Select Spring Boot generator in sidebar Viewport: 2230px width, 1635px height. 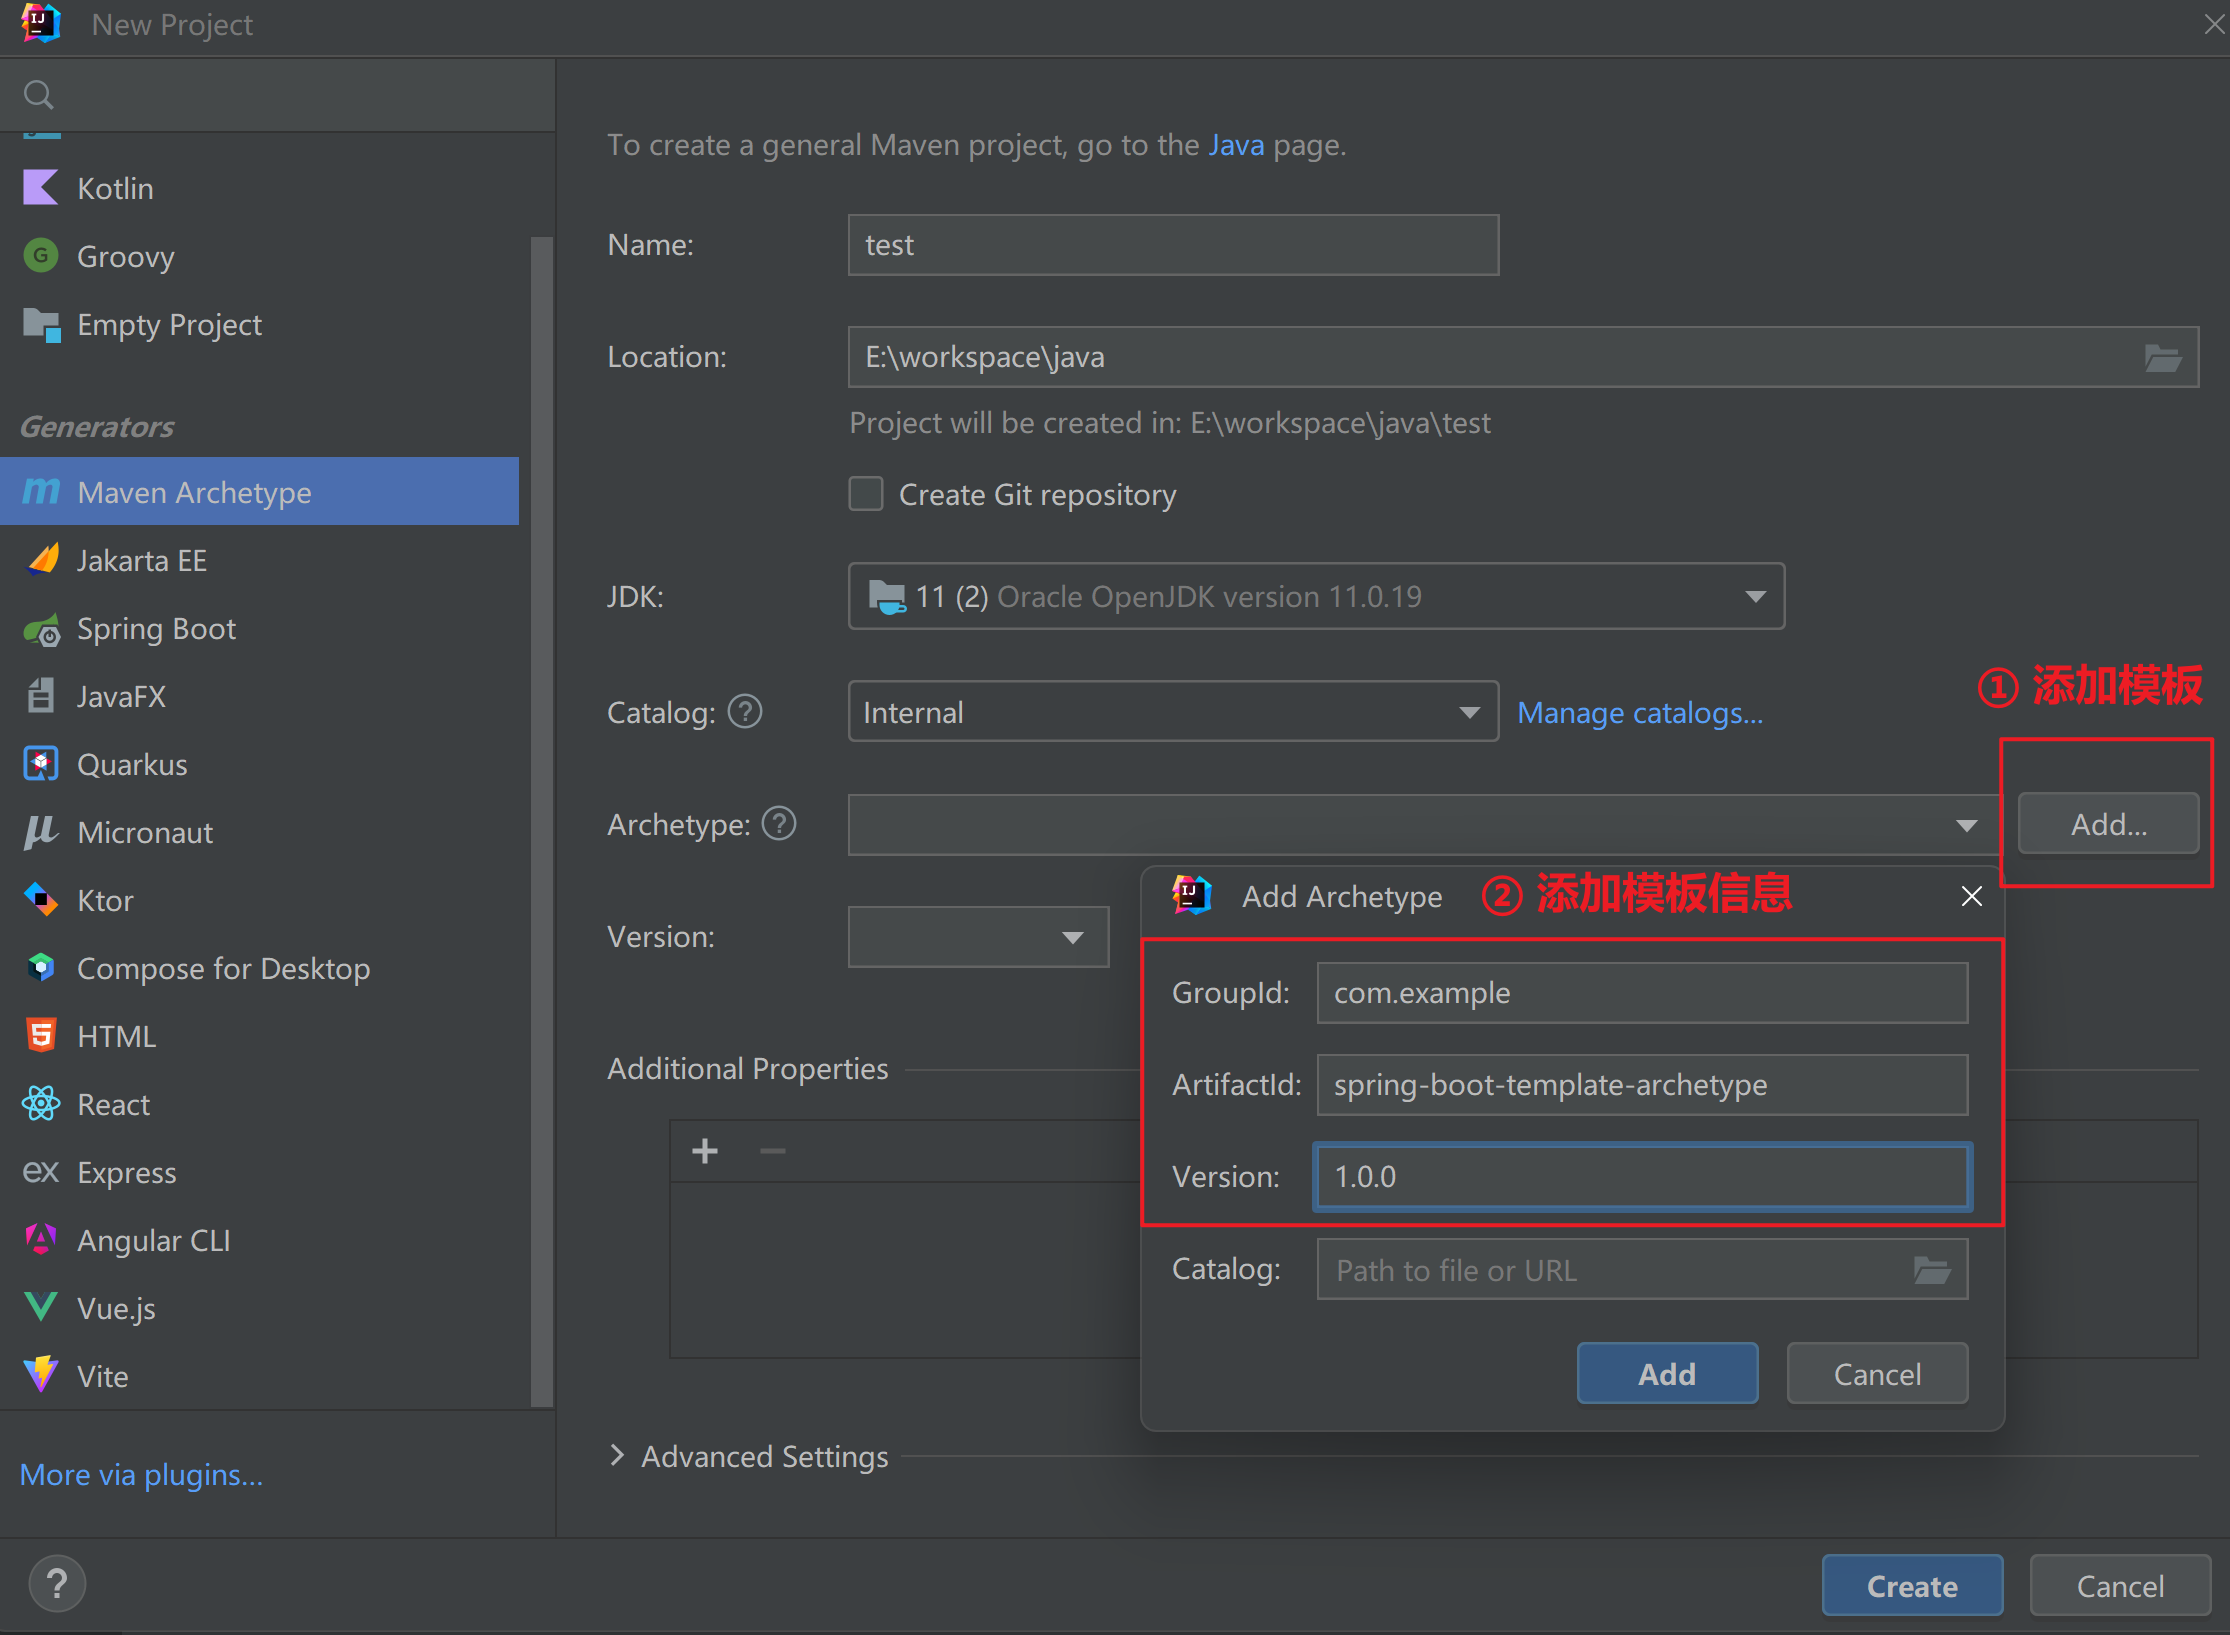coord(156,629)
